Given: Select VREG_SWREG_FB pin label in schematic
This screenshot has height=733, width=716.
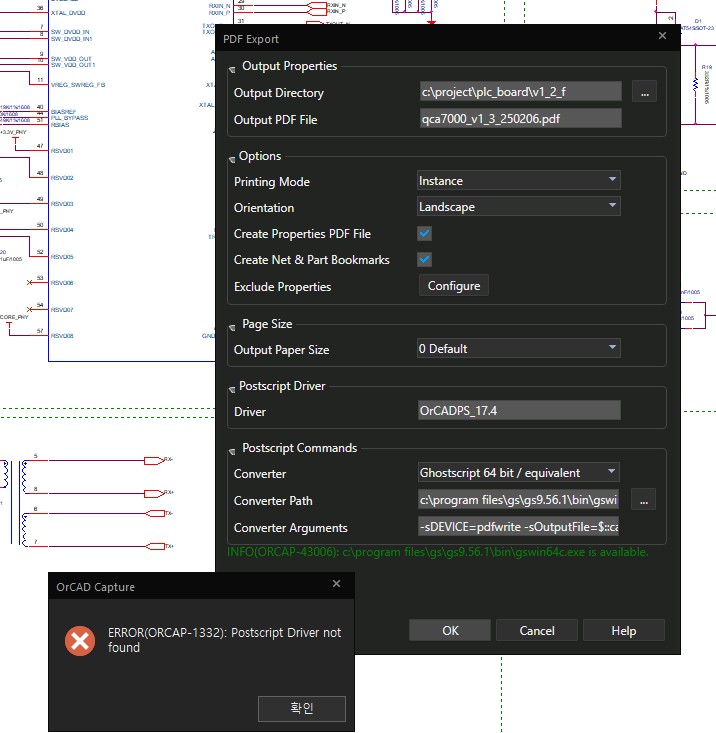Looking at the screenshot, I should click(x=78, y=85).
